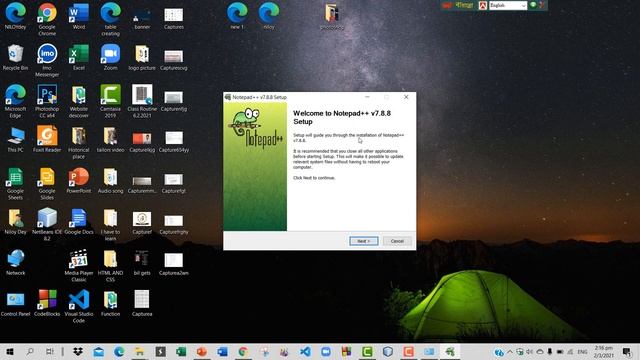Image resolution: width=640 pixels, height=360 pixels.
Task: Open the Recycle Bin
Action: tap(16, 57)
